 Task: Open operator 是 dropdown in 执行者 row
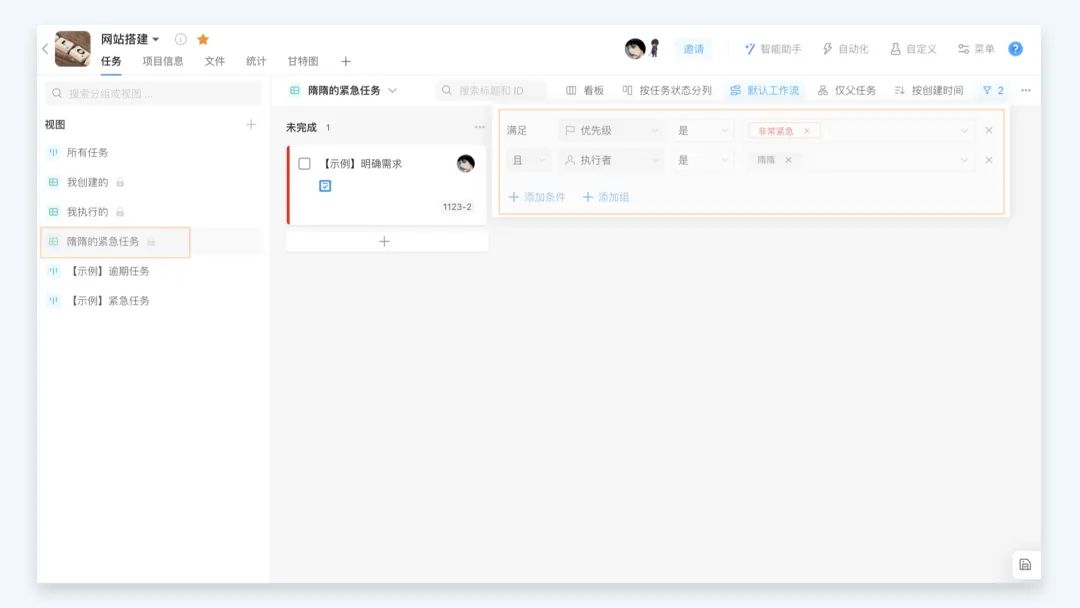tap(702, 160)
